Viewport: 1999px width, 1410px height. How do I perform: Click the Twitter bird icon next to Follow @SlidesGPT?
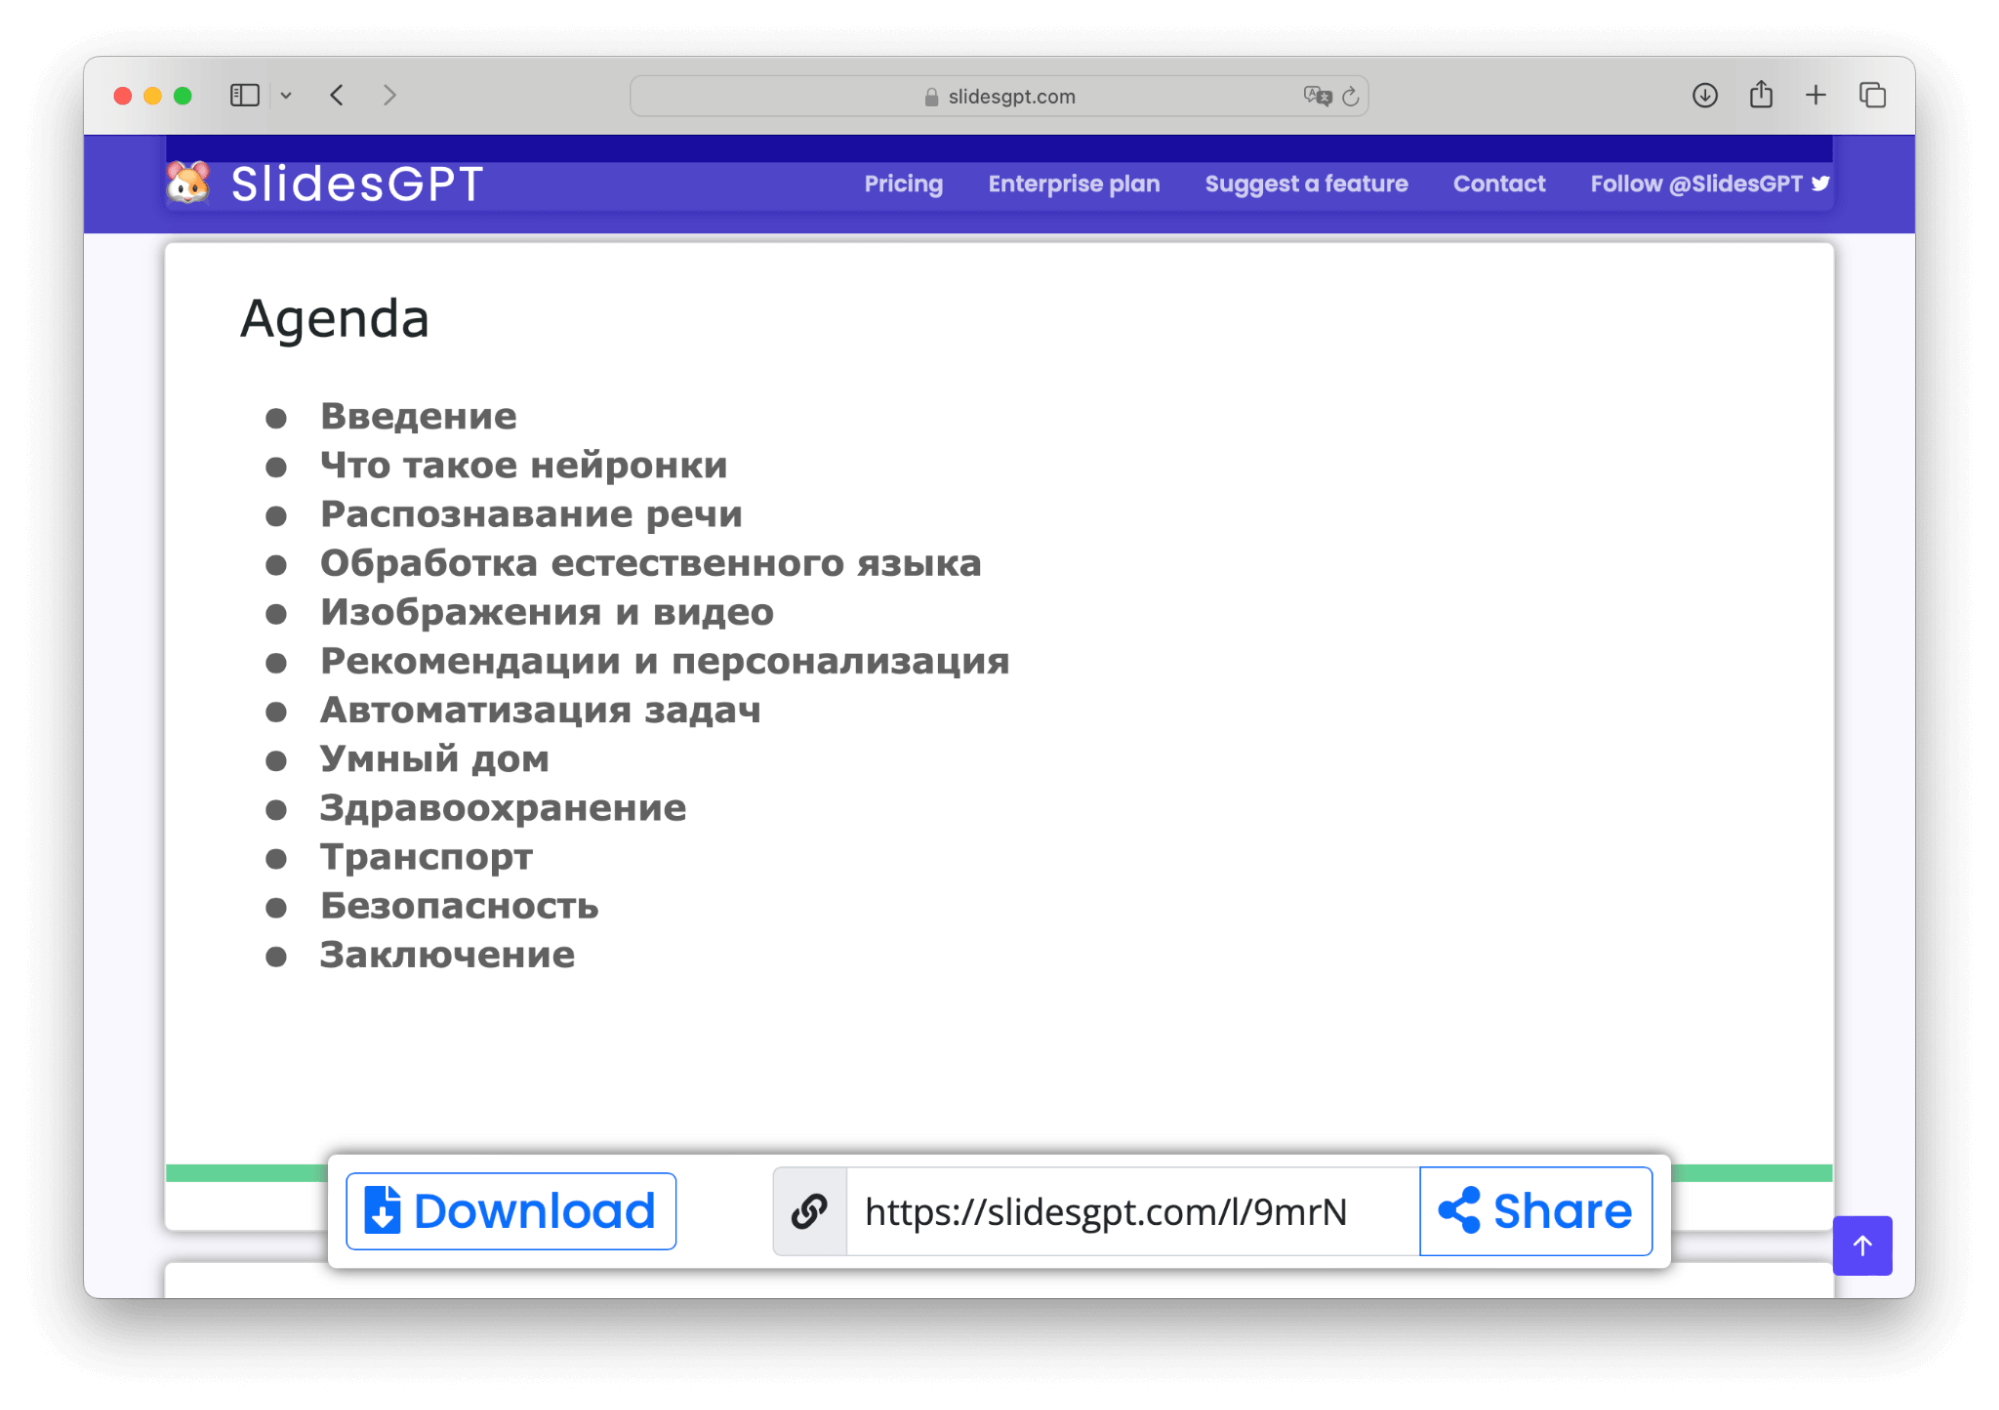pos(1822,183)
